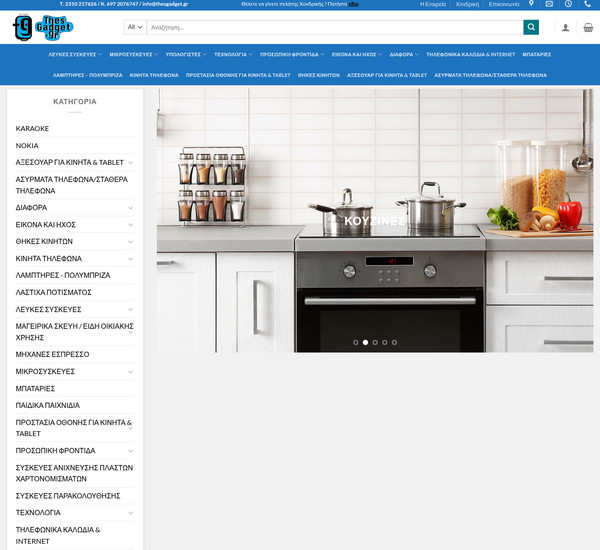This screenshot has height=550, width=600.
Task: Expand the sidebar ΛΕΥΚΕΣ ΣΥΣΚΕΥΕΣ chevron
Action: click(x=130, y=309)
